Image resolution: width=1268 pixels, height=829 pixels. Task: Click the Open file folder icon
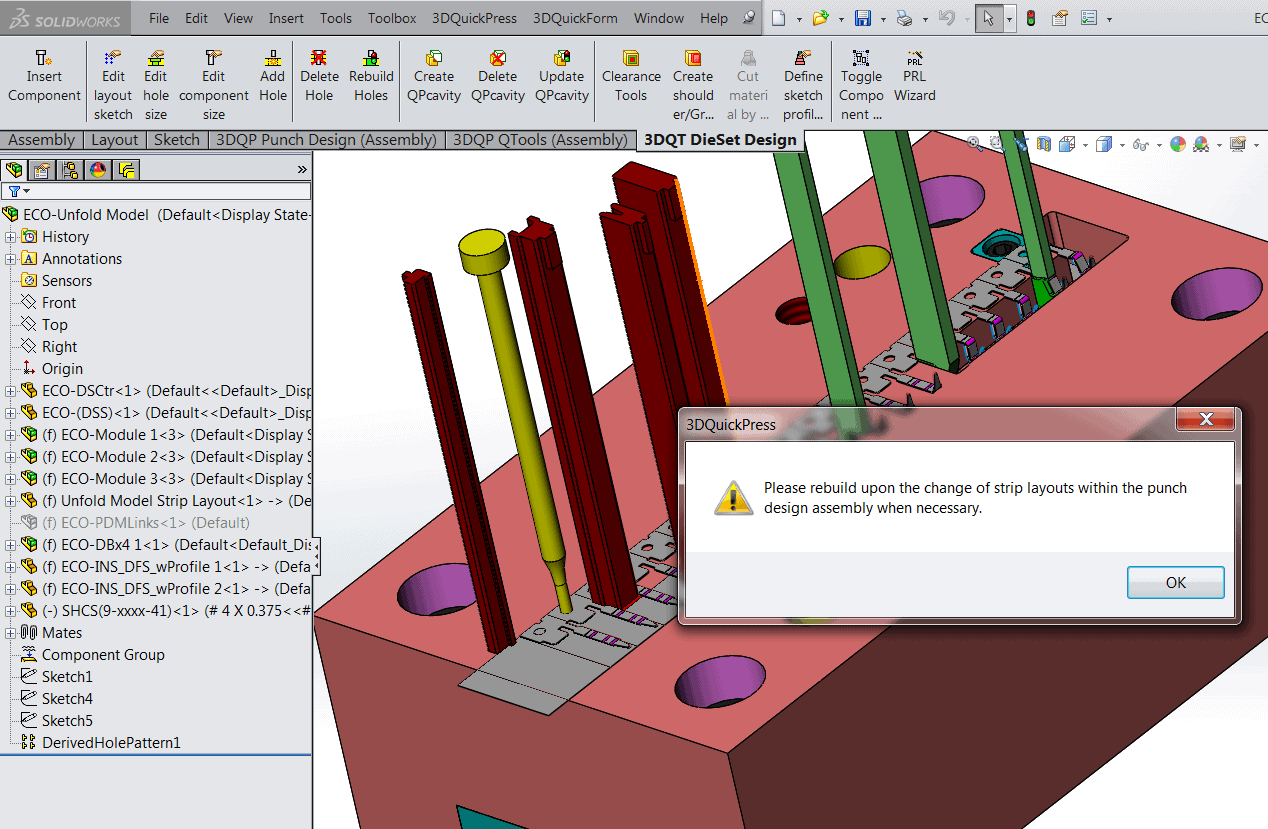tap(820, 18)
